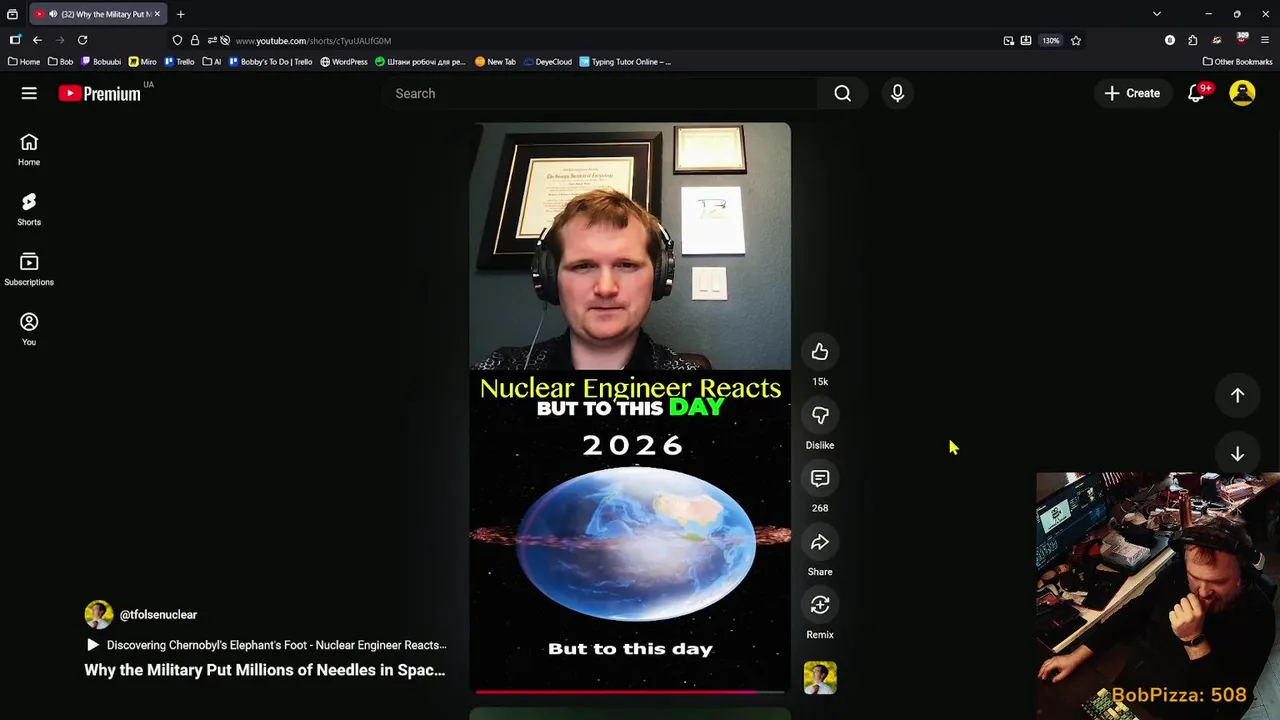Open the sound source thumbnail

pyautogui.click(x=820, y=678)
